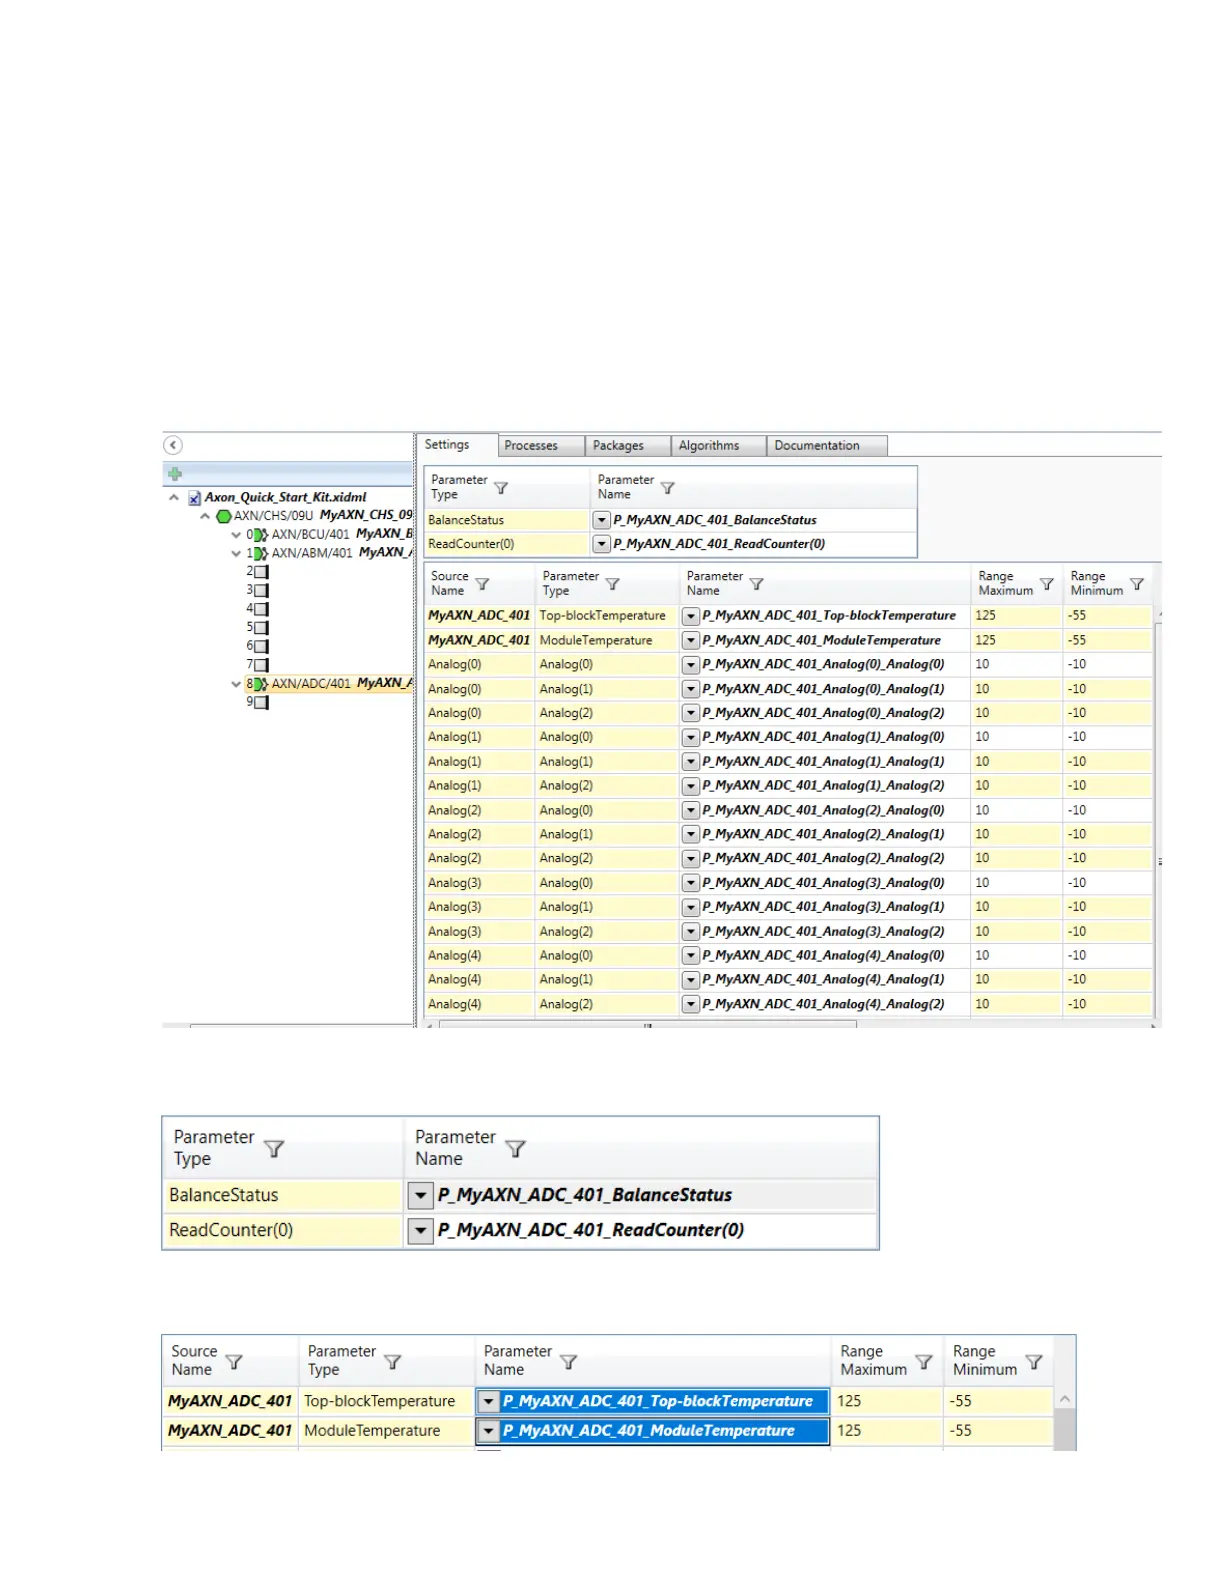Collapse the AXN/CHS/09U chassis node

pos(205,516)
